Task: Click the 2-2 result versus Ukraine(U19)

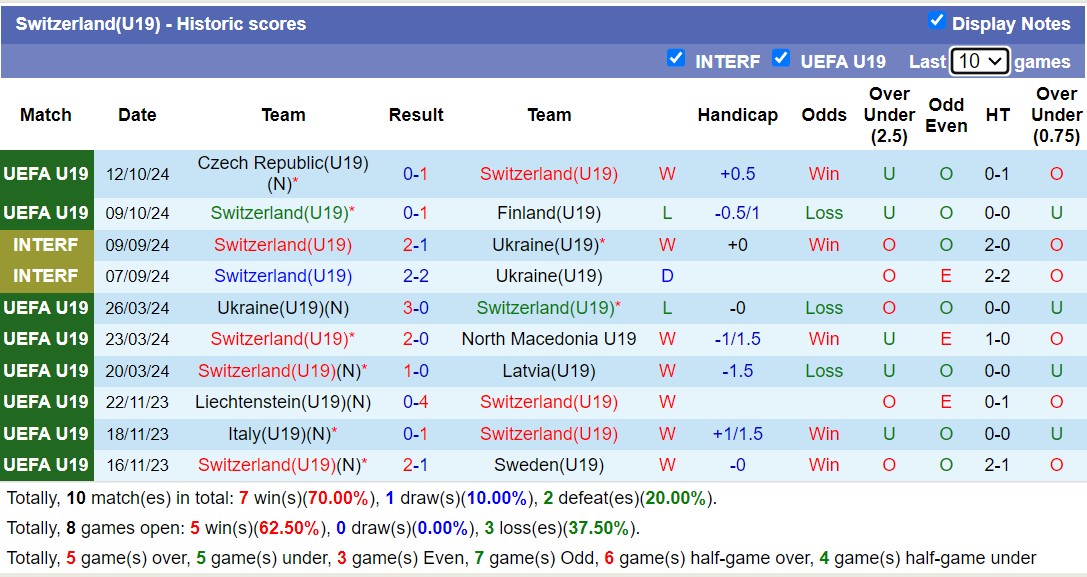Action: [x=416, y=276]
